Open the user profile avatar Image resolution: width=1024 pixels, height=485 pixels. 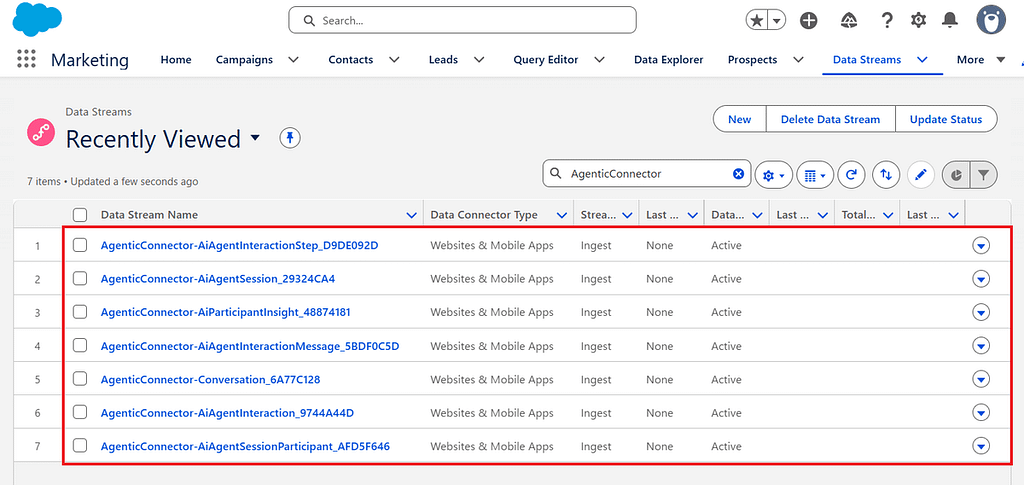pos(991,20)
